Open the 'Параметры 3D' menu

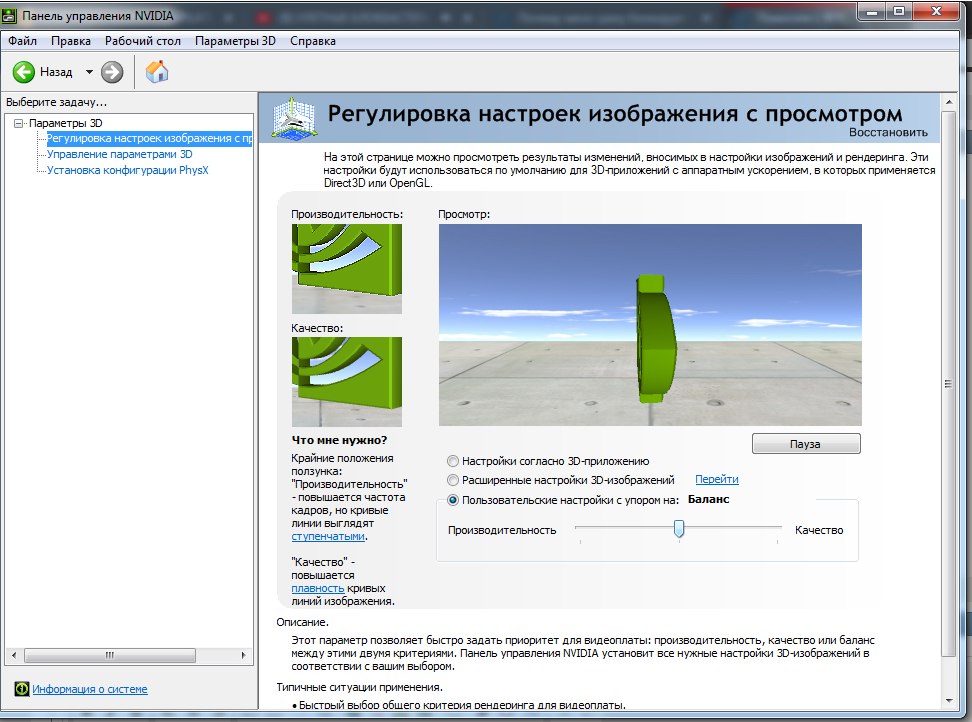[235, 41]
